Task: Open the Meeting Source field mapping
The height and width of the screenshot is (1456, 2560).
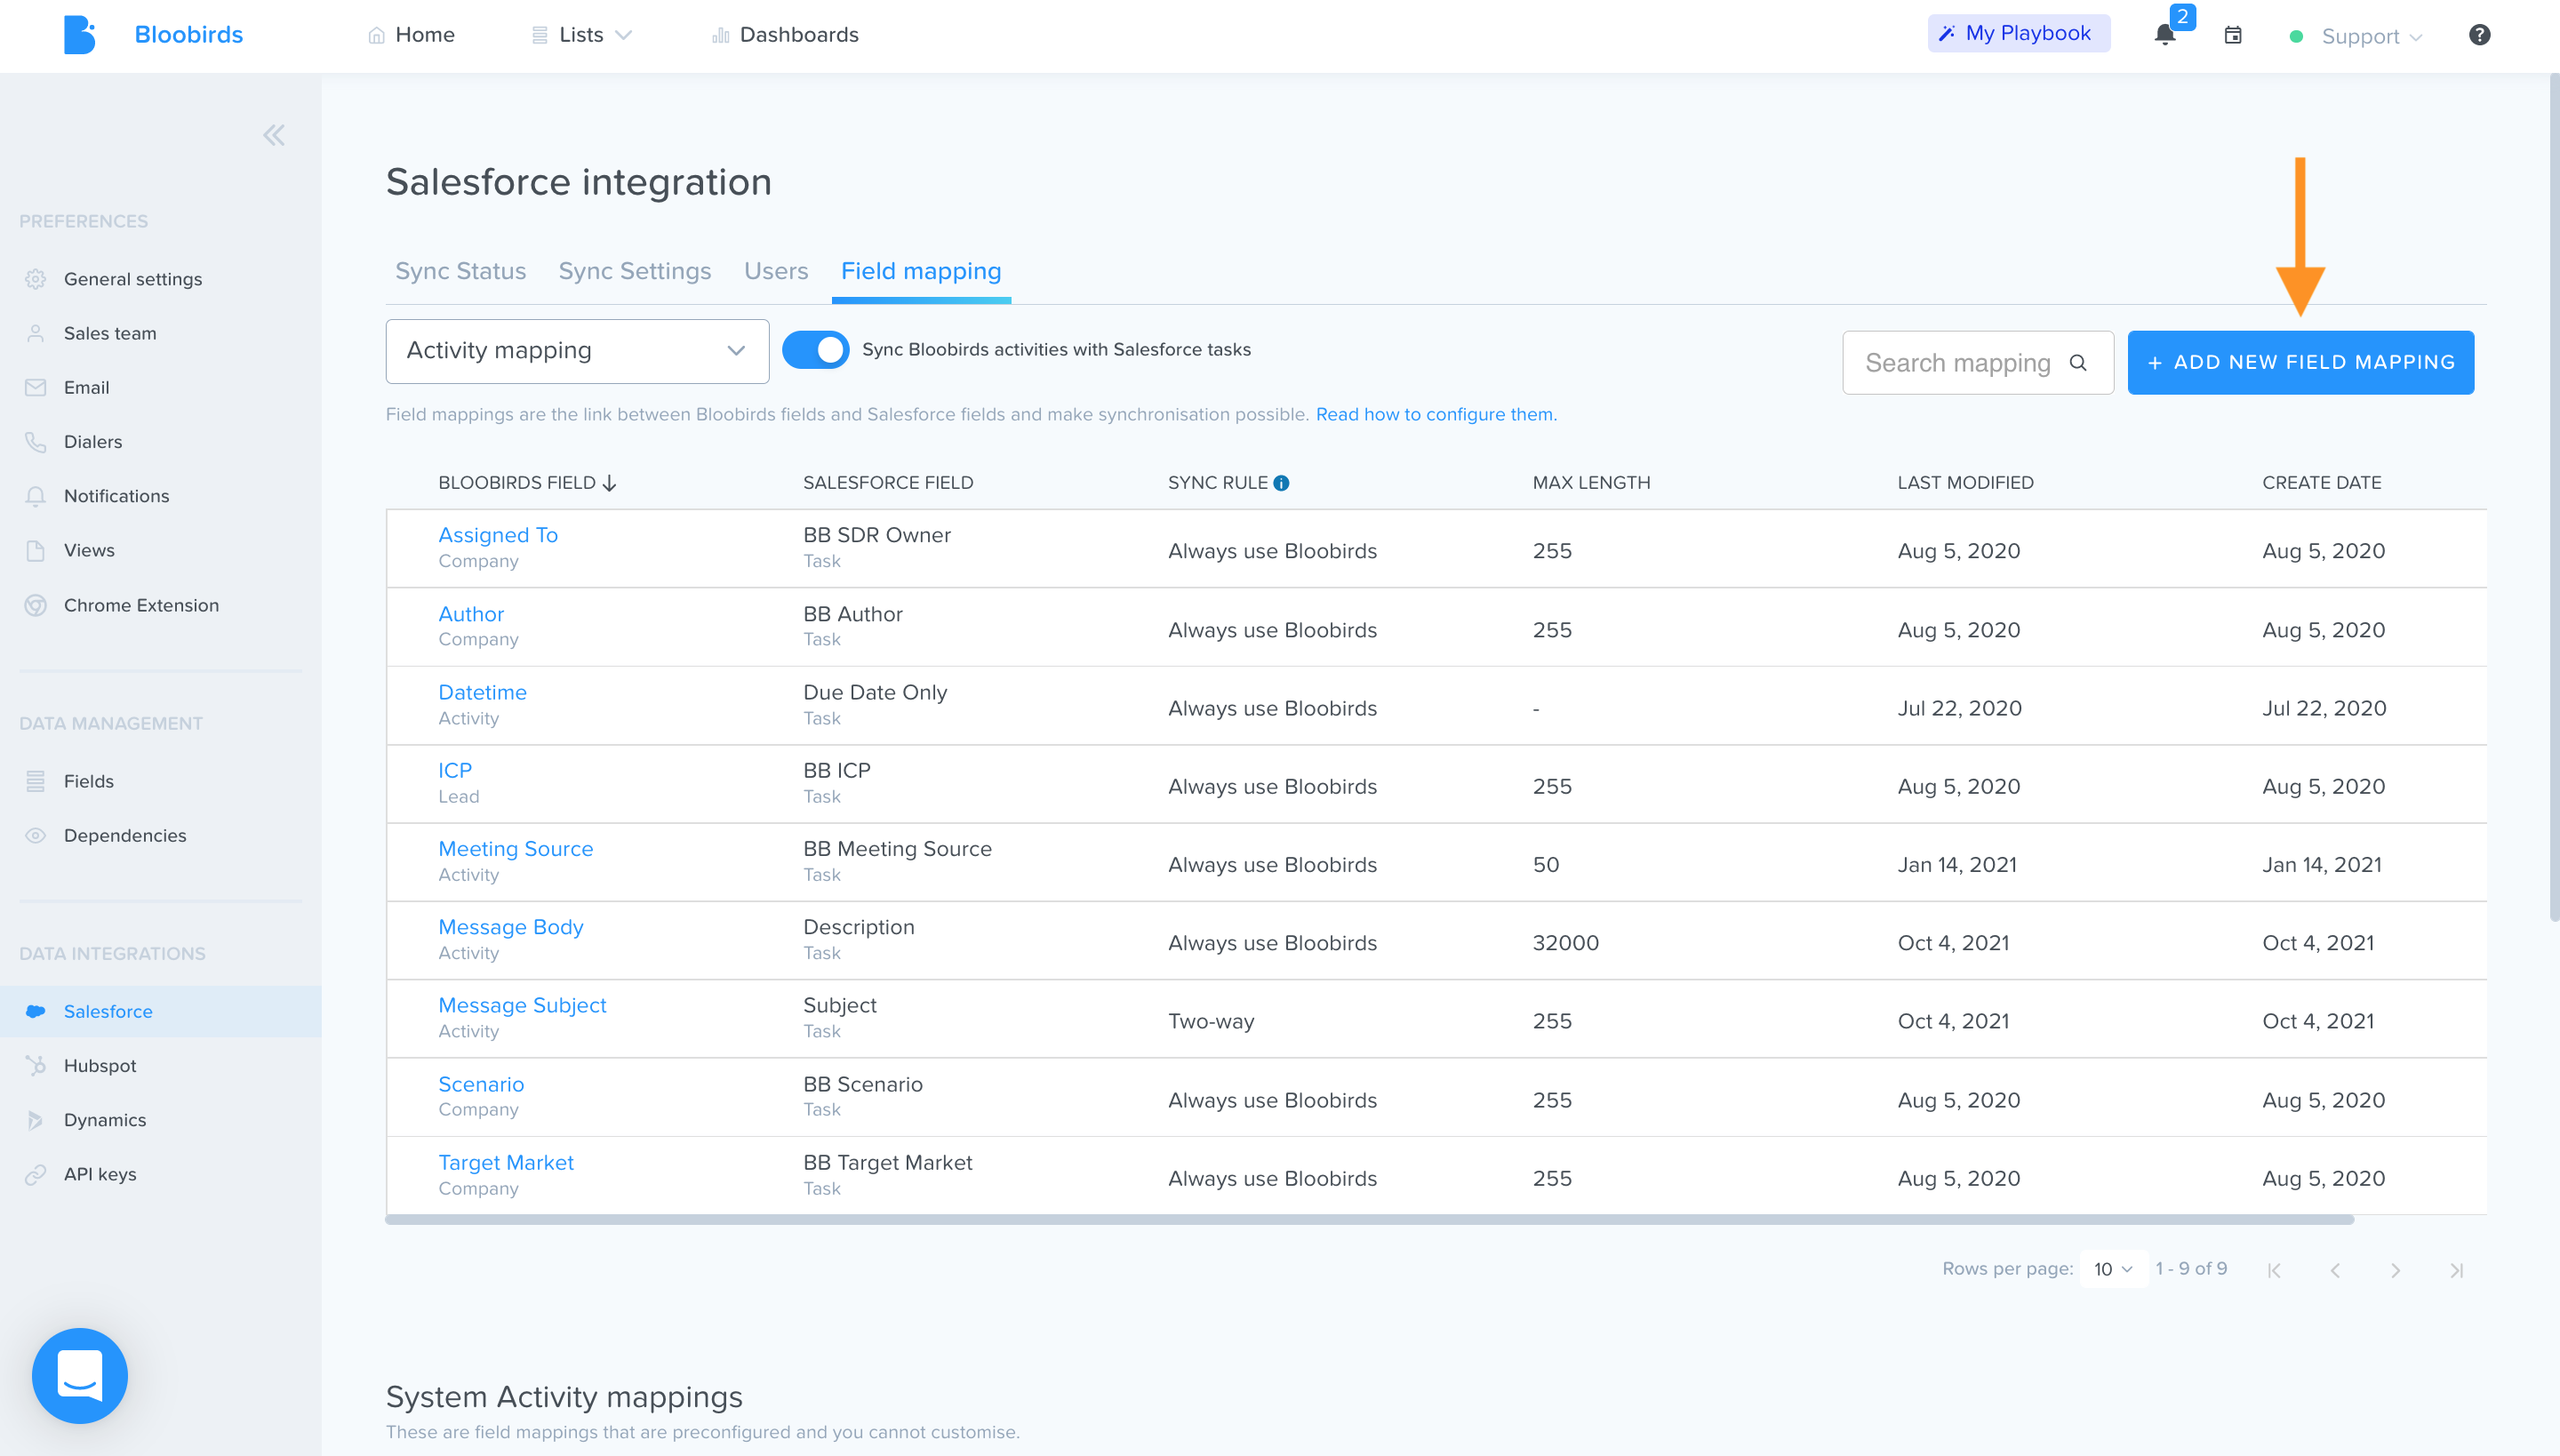Action: (516, 848)
